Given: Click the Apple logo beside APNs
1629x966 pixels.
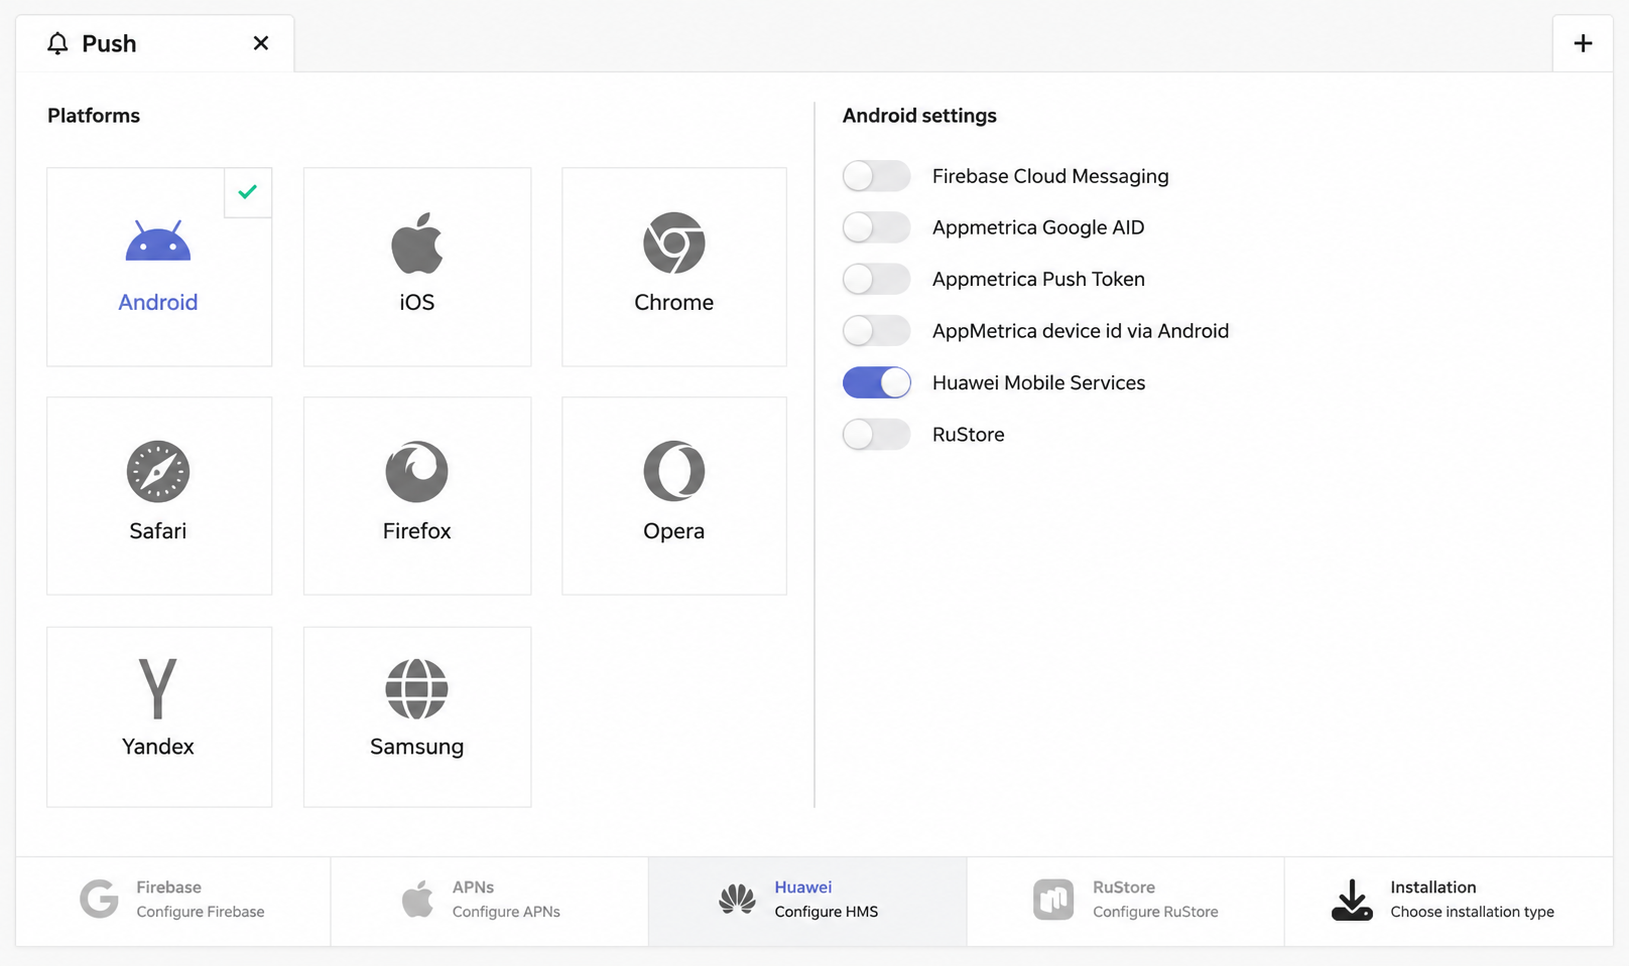Looking at the screenshot, I should pyautogui.click(x=418, y=899).
